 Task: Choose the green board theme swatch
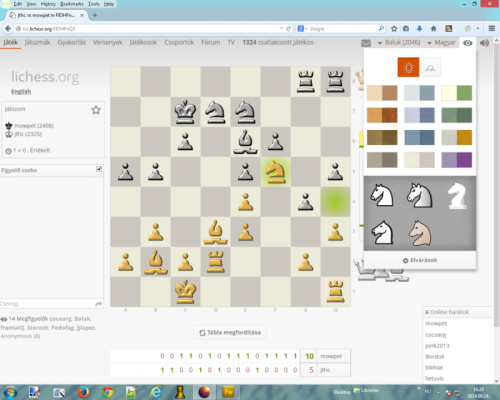457,93
